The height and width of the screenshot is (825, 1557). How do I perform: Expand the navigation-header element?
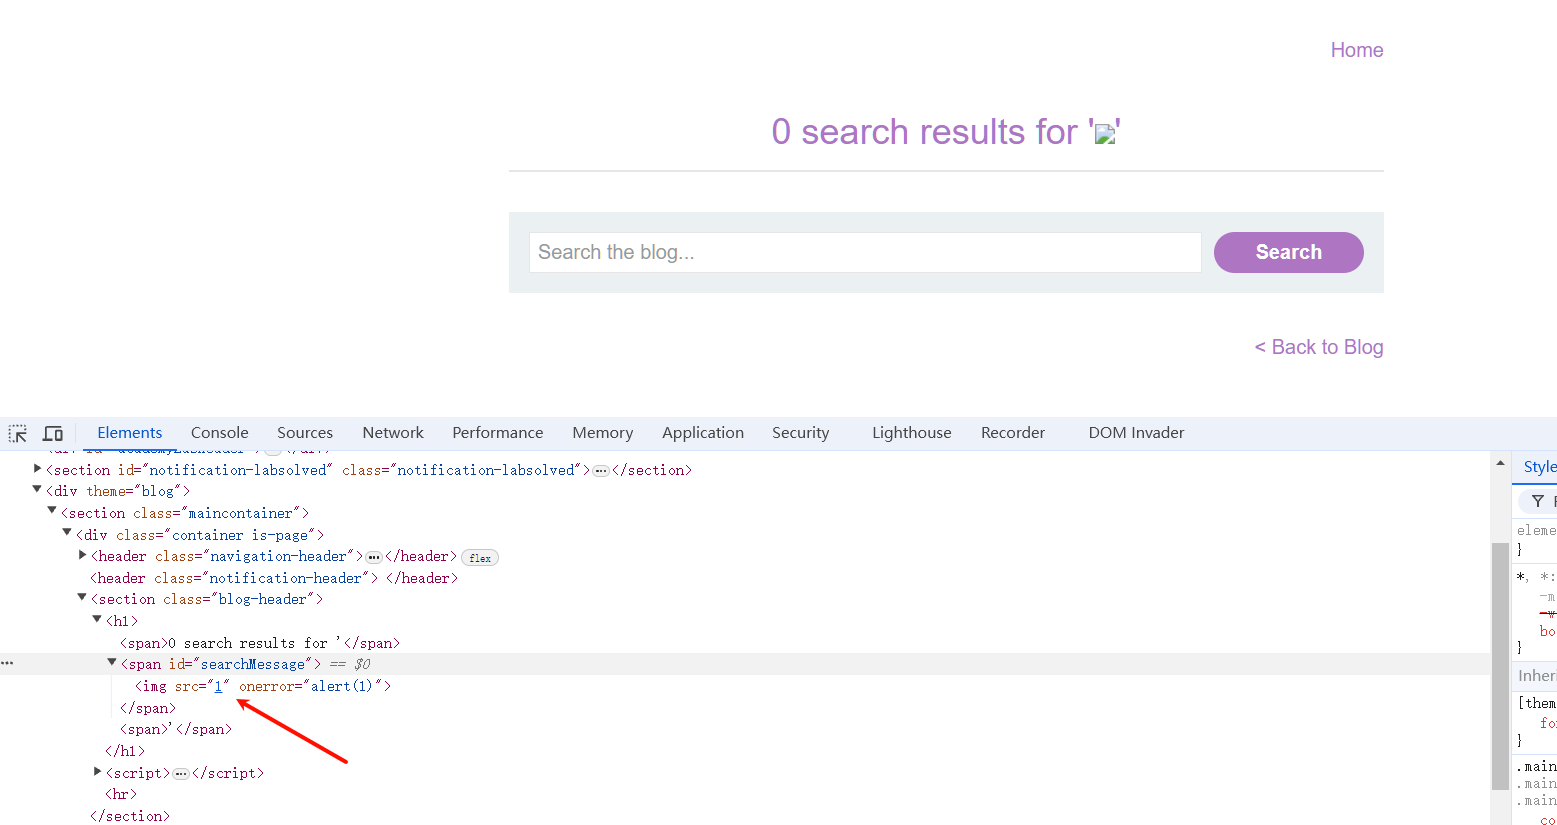point(83,555)
